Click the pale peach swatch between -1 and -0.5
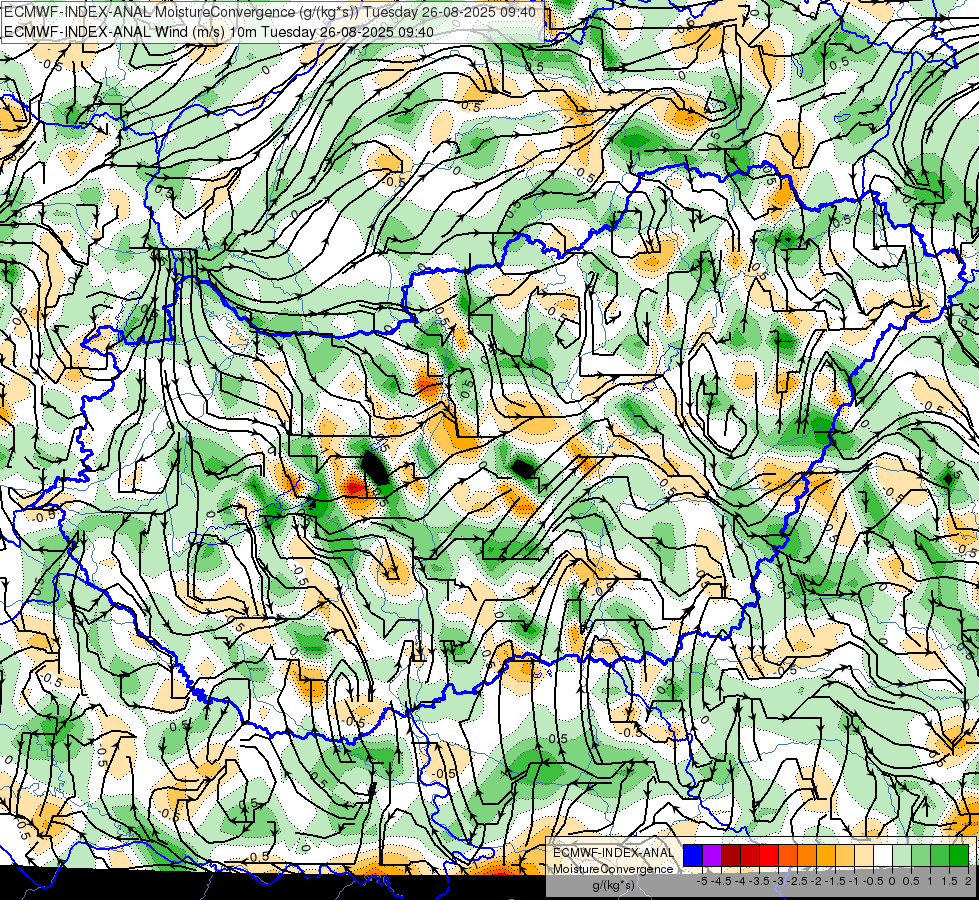 pyautogui.click(x=864, y=856)
